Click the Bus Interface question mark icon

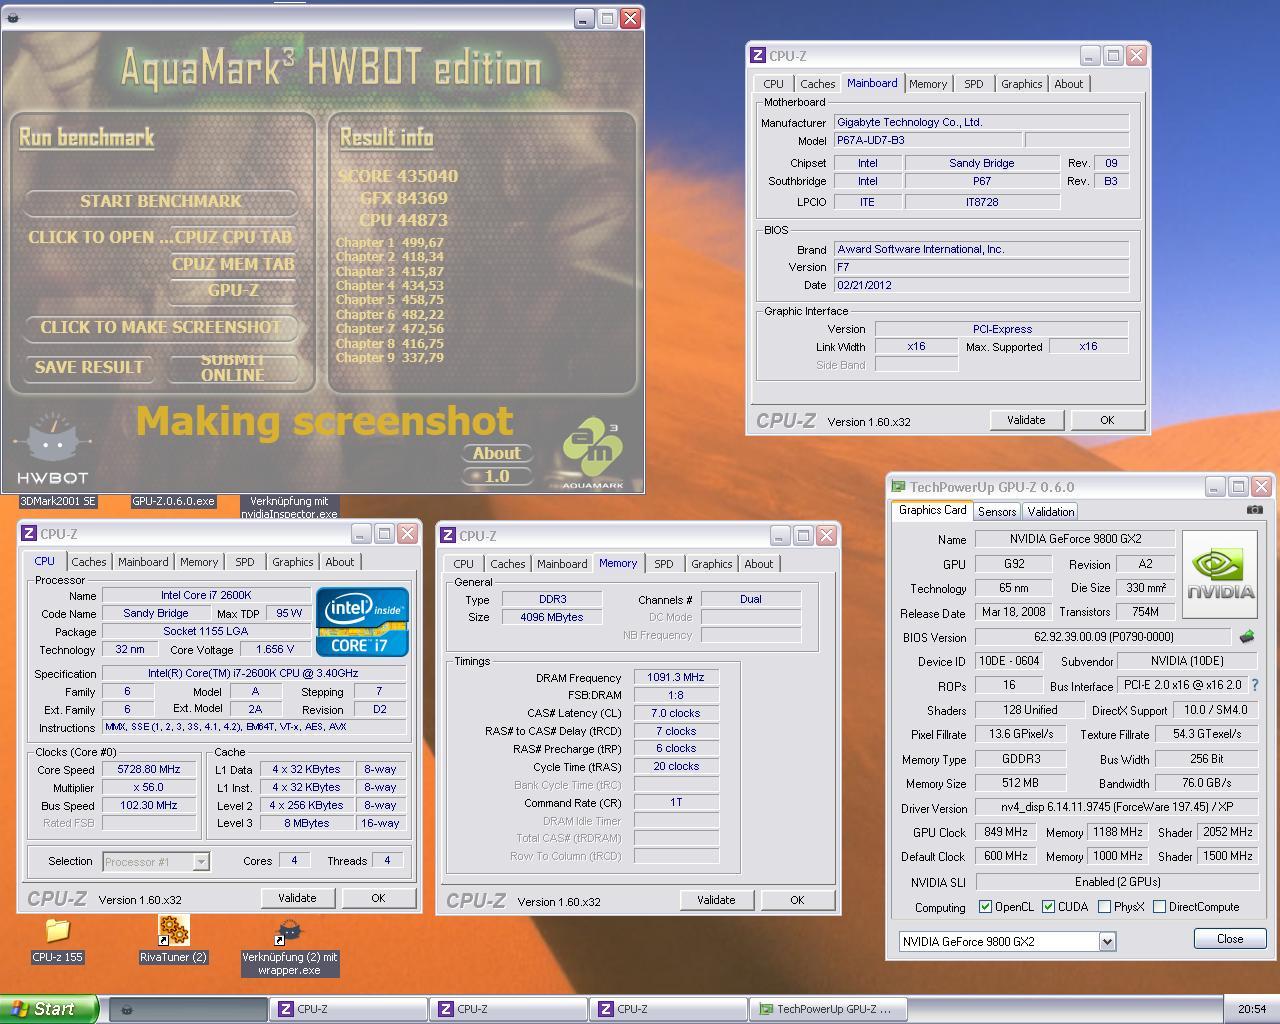tap(1255, 685)
